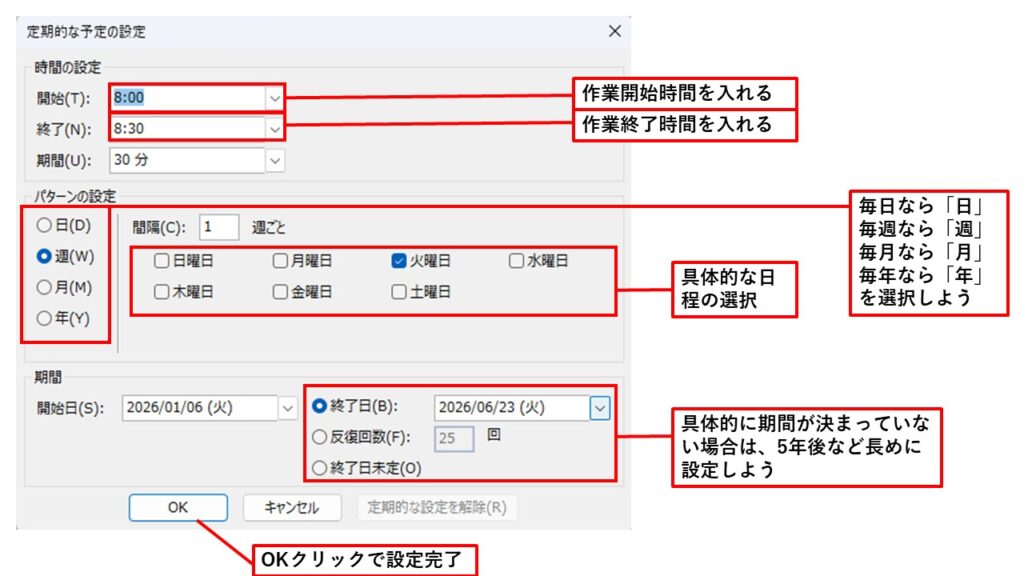Choose the 年(Y) yearly pattern option
1024x576 pixels.
pyautogui.click(x=43, y=318)
